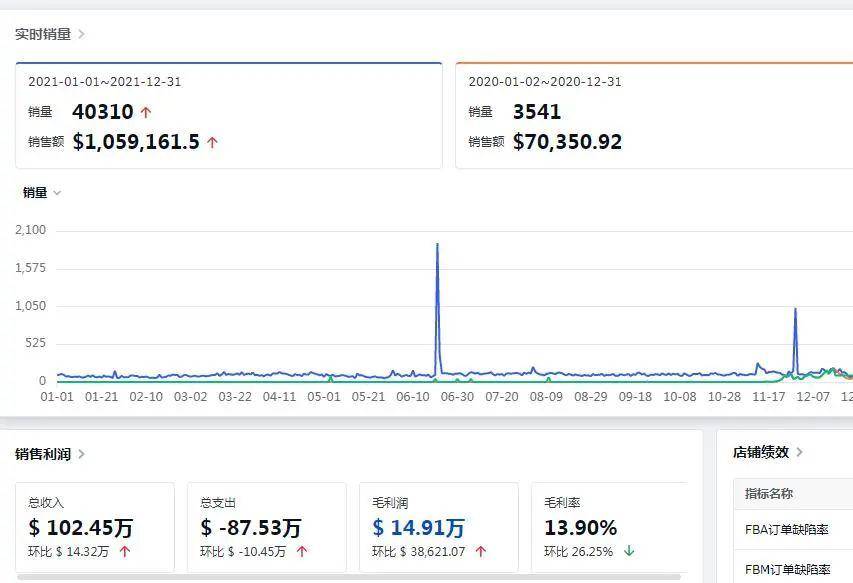This screenshot has width=853, height=583.
Task: Click the 店铺绩效 heading link
Action: coord(761,452)
